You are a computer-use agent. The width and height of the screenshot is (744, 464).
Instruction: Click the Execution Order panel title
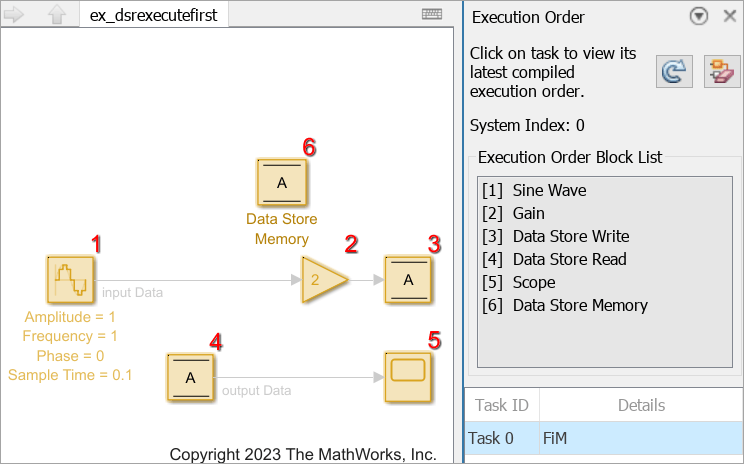(x=528, y=17)
